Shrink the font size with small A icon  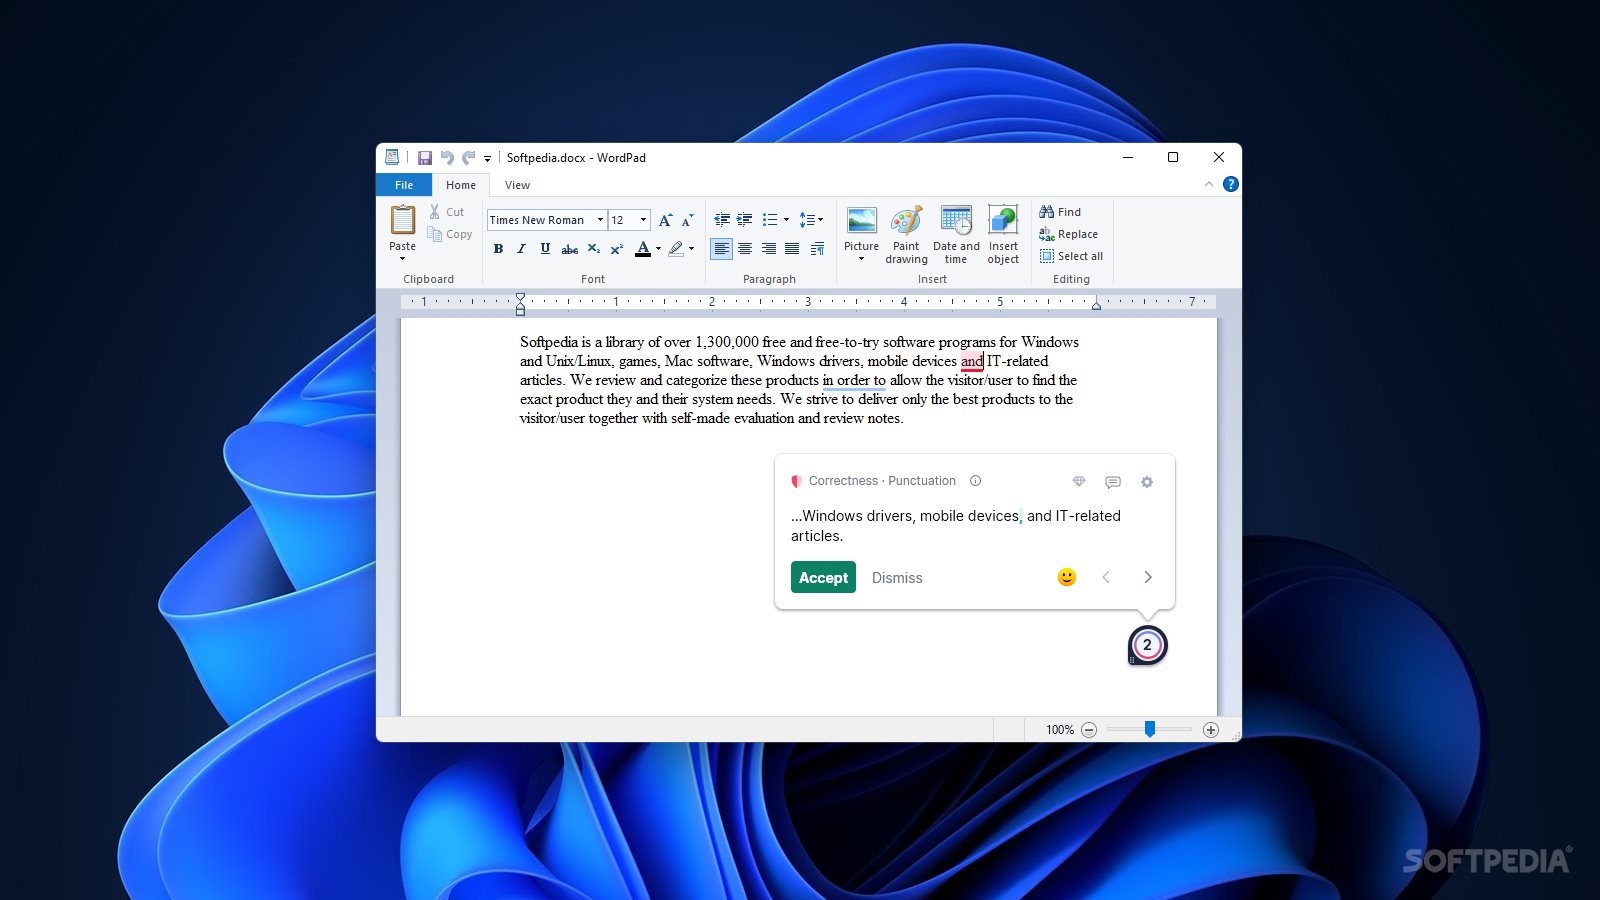click(687, 220)
